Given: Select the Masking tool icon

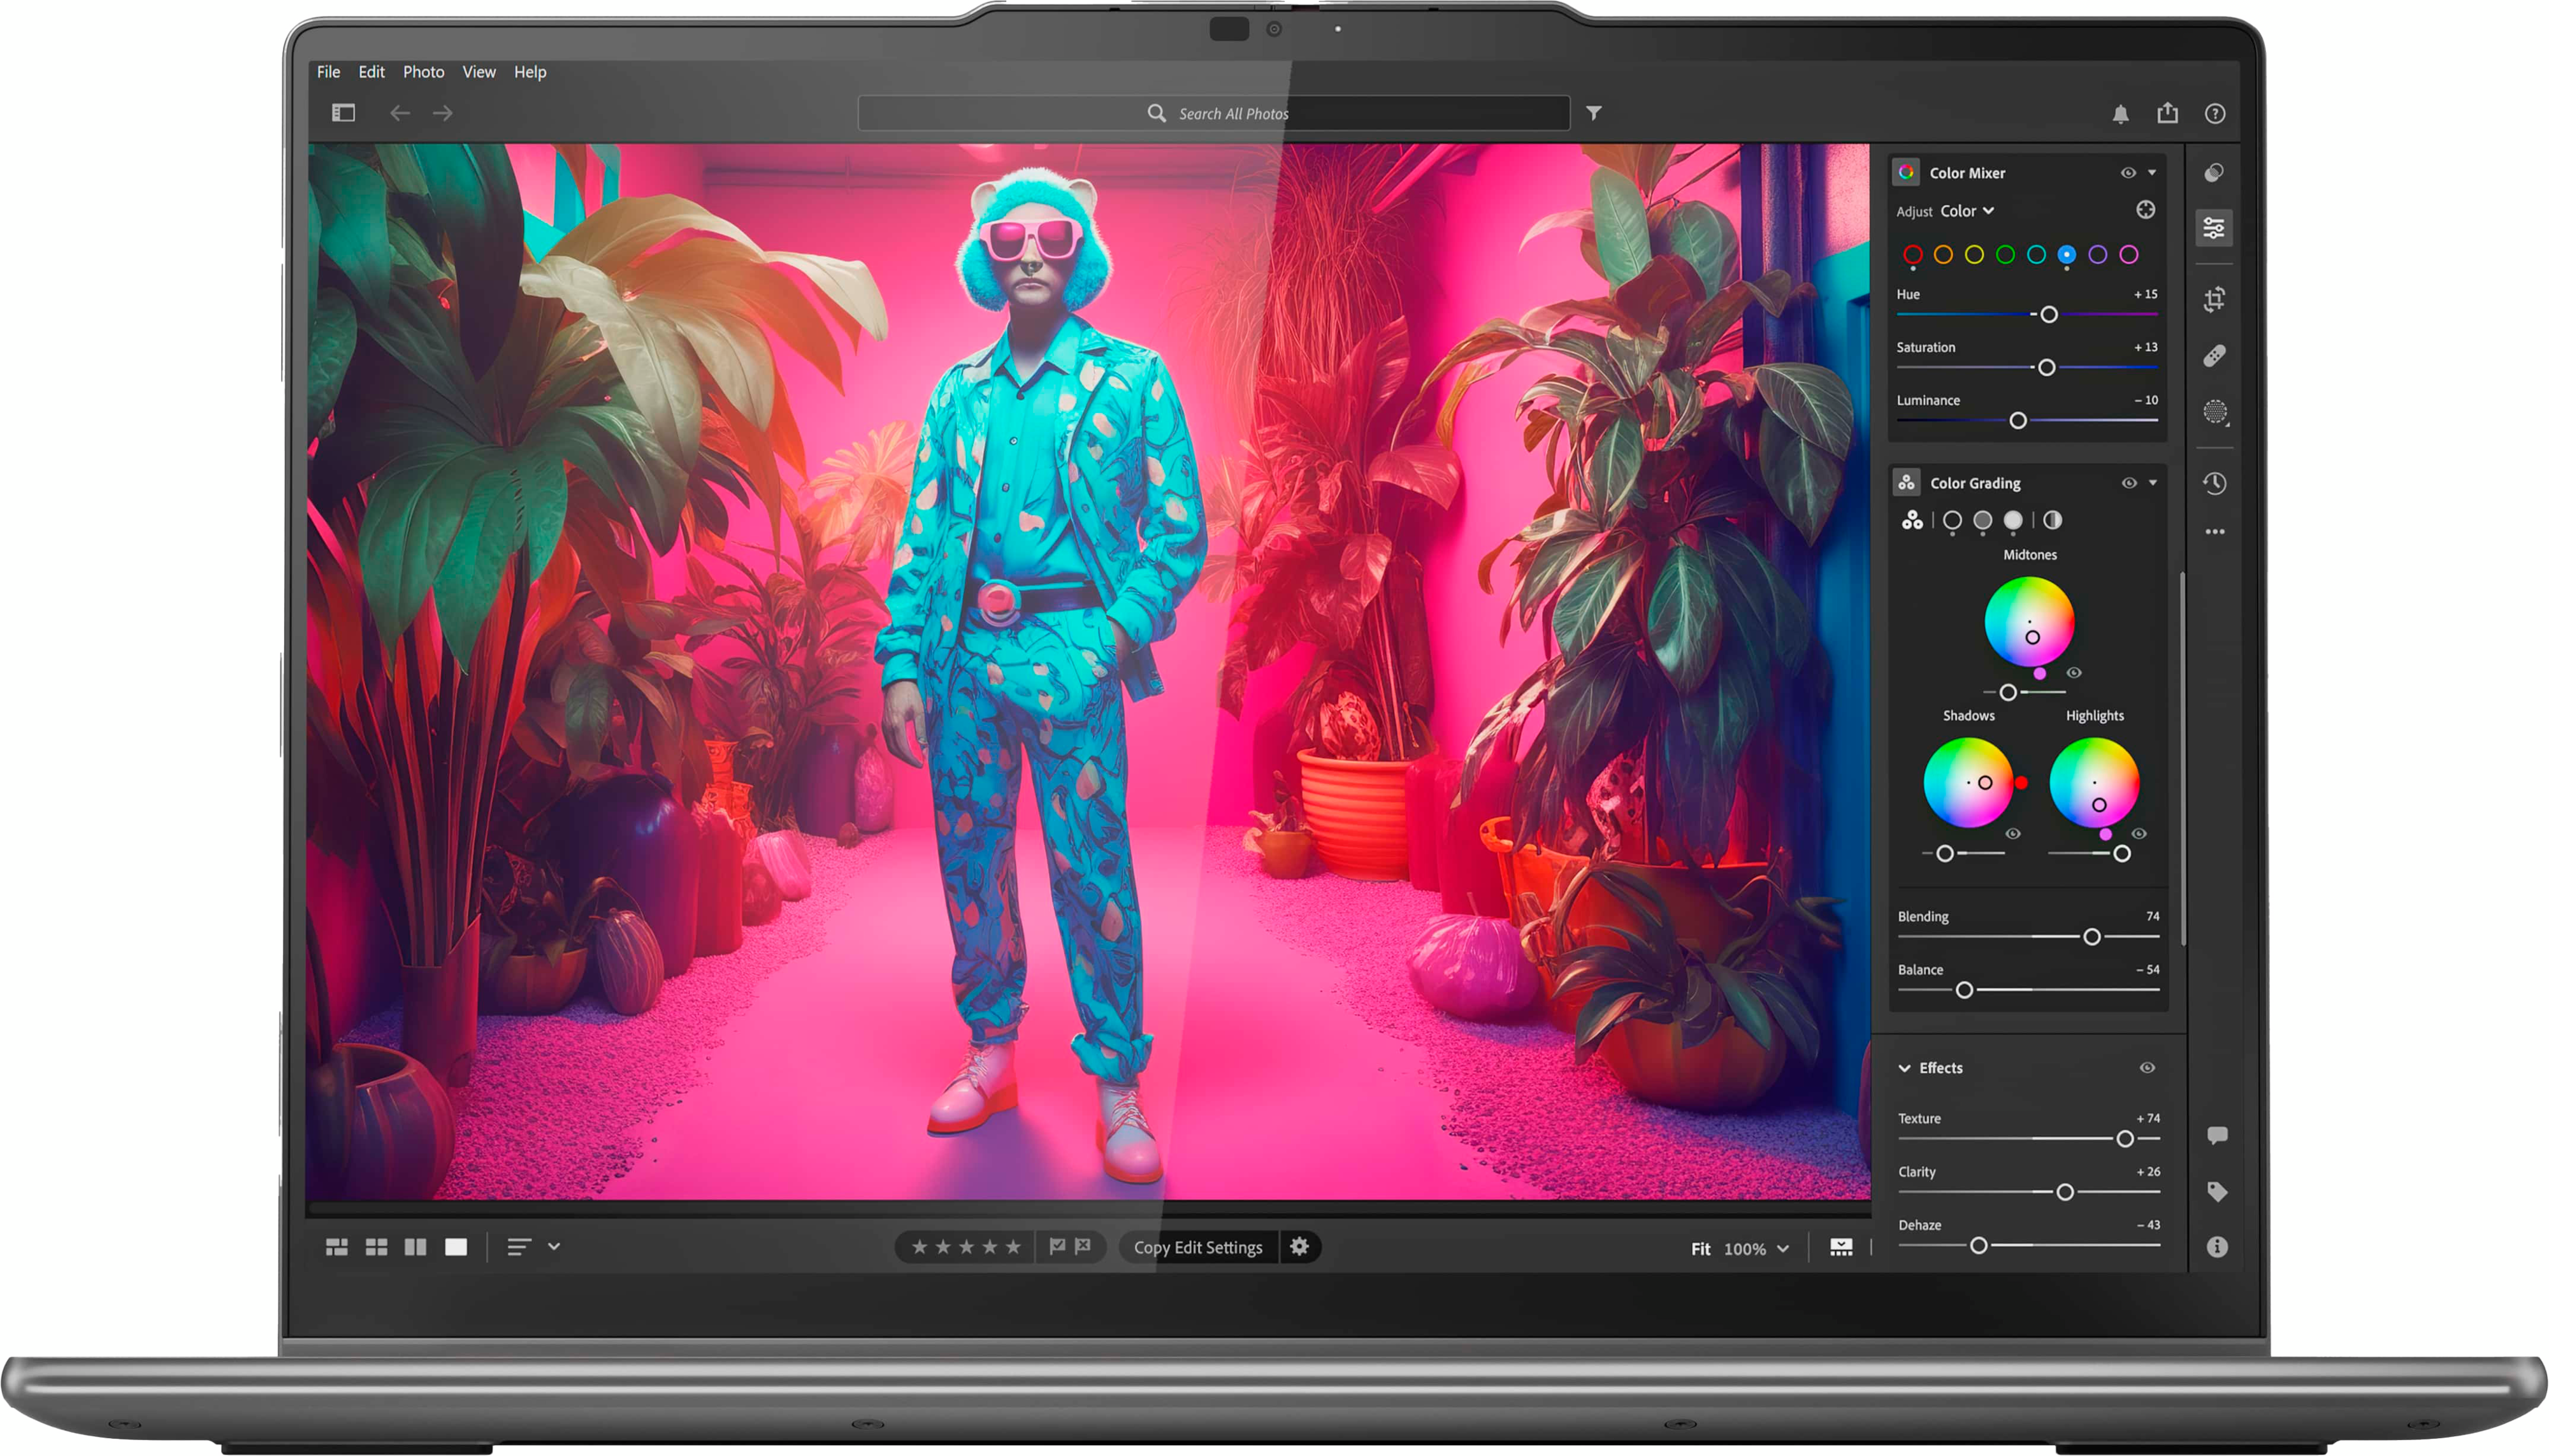Looking at the screenshot, I should tap(2214, 415).
